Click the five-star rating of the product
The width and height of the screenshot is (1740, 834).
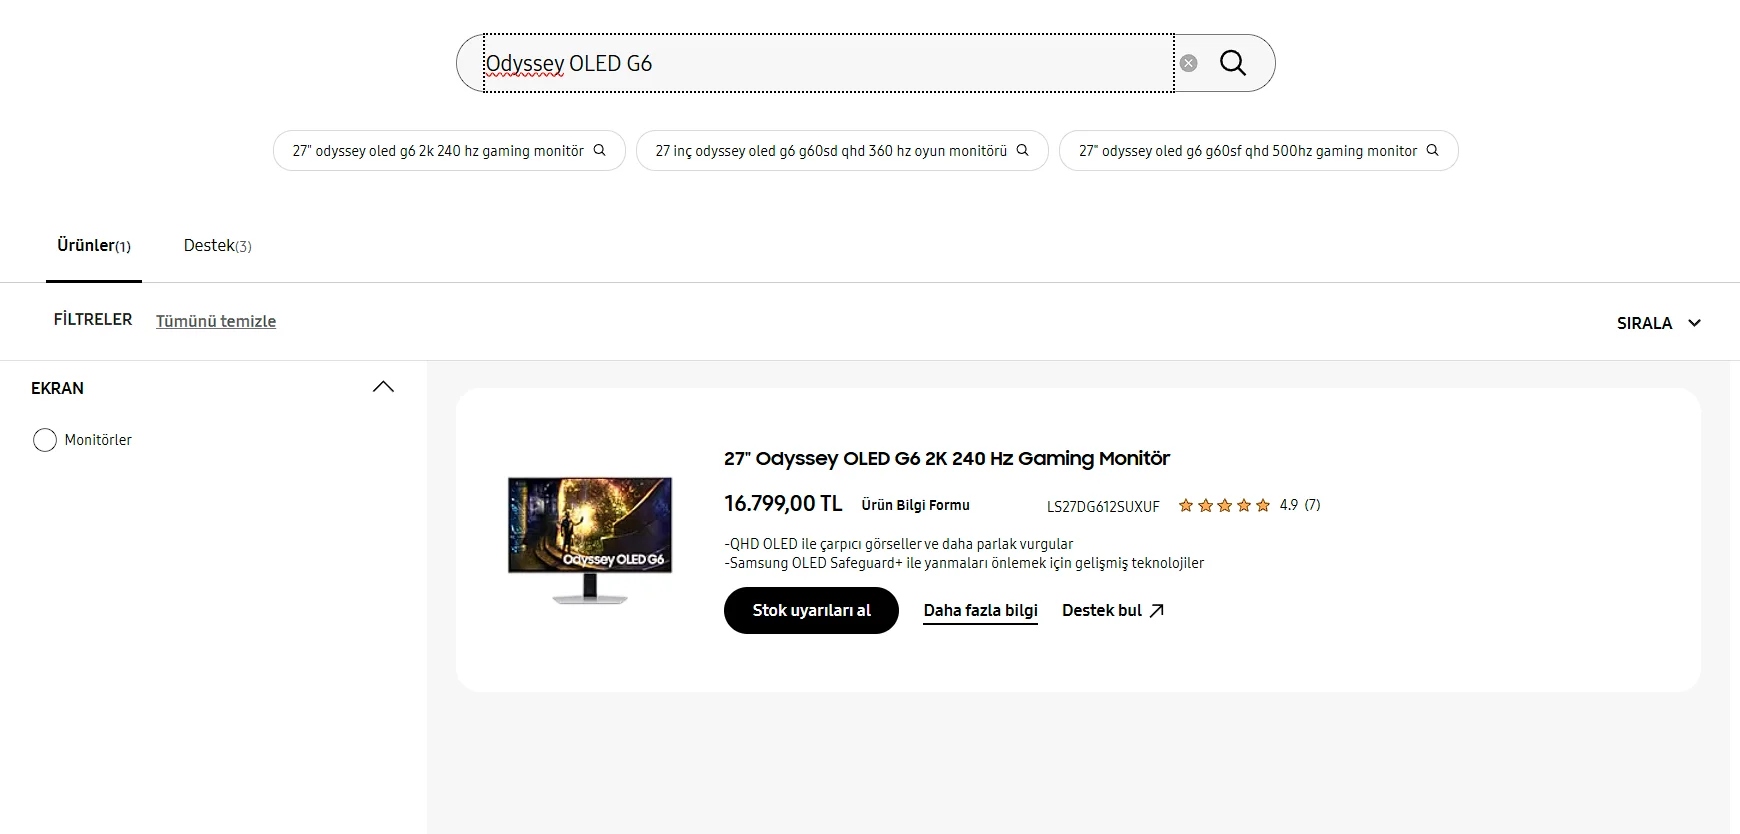1224,505
